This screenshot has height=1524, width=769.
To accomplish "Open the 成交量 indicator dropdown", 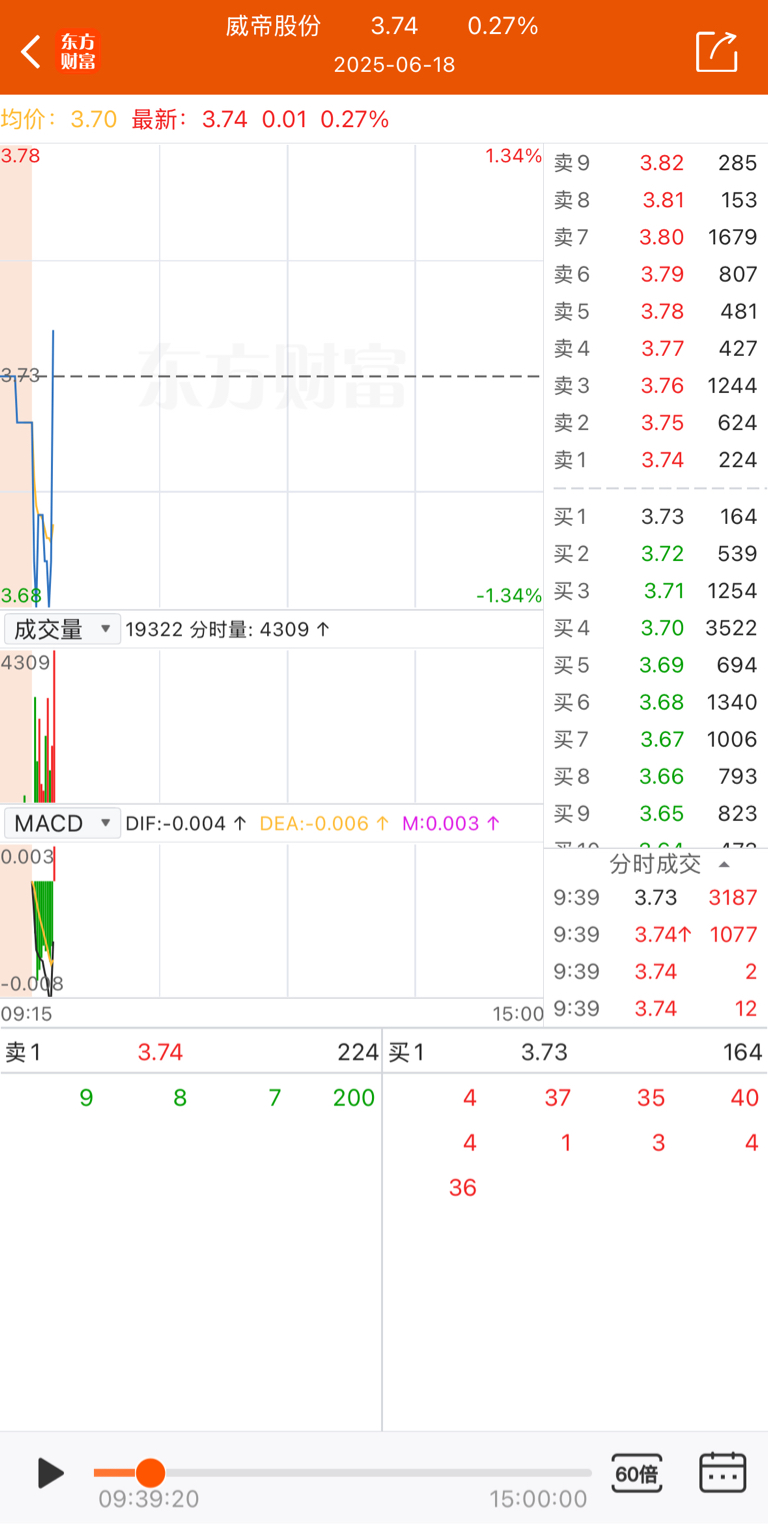I will pos(63,629).
